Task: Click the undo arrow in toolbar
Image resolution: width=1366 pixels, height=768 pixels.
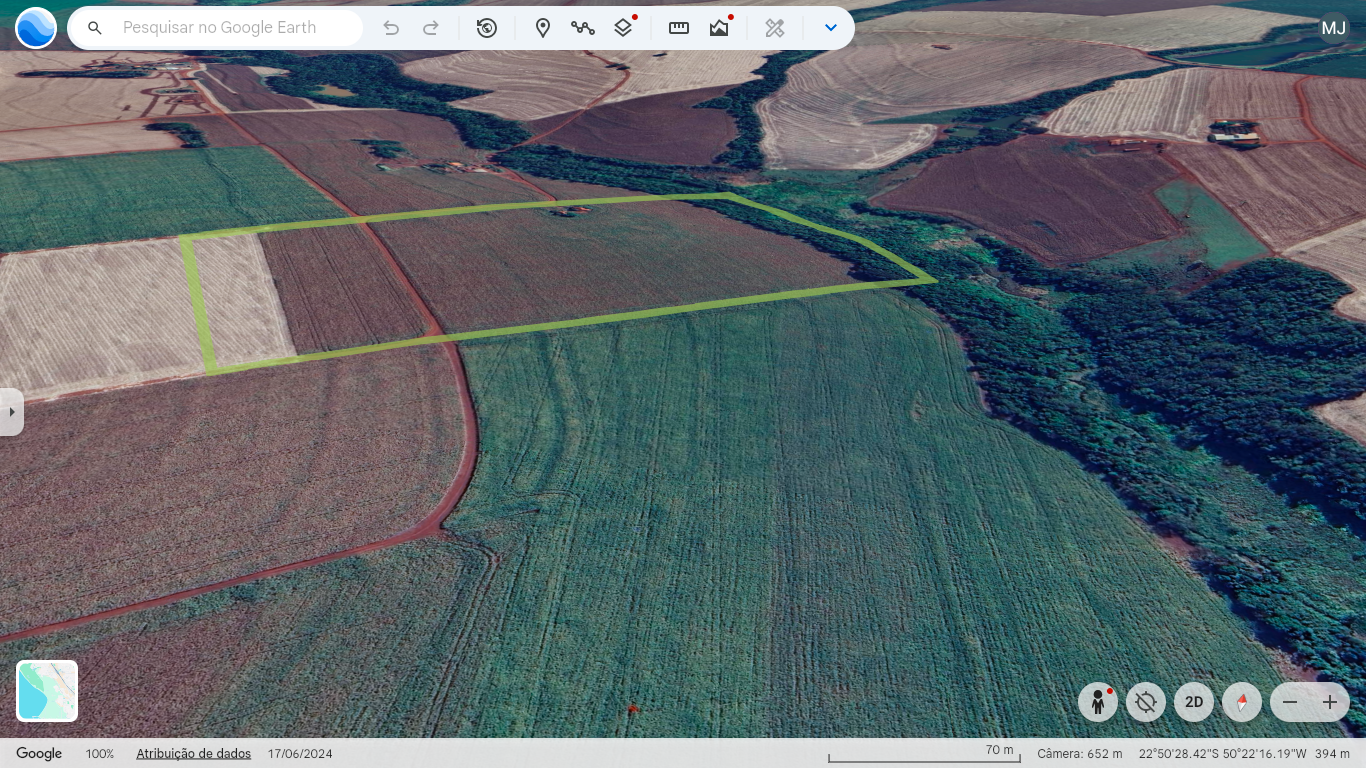Action: pyautogui.click(x=391, y=28)
